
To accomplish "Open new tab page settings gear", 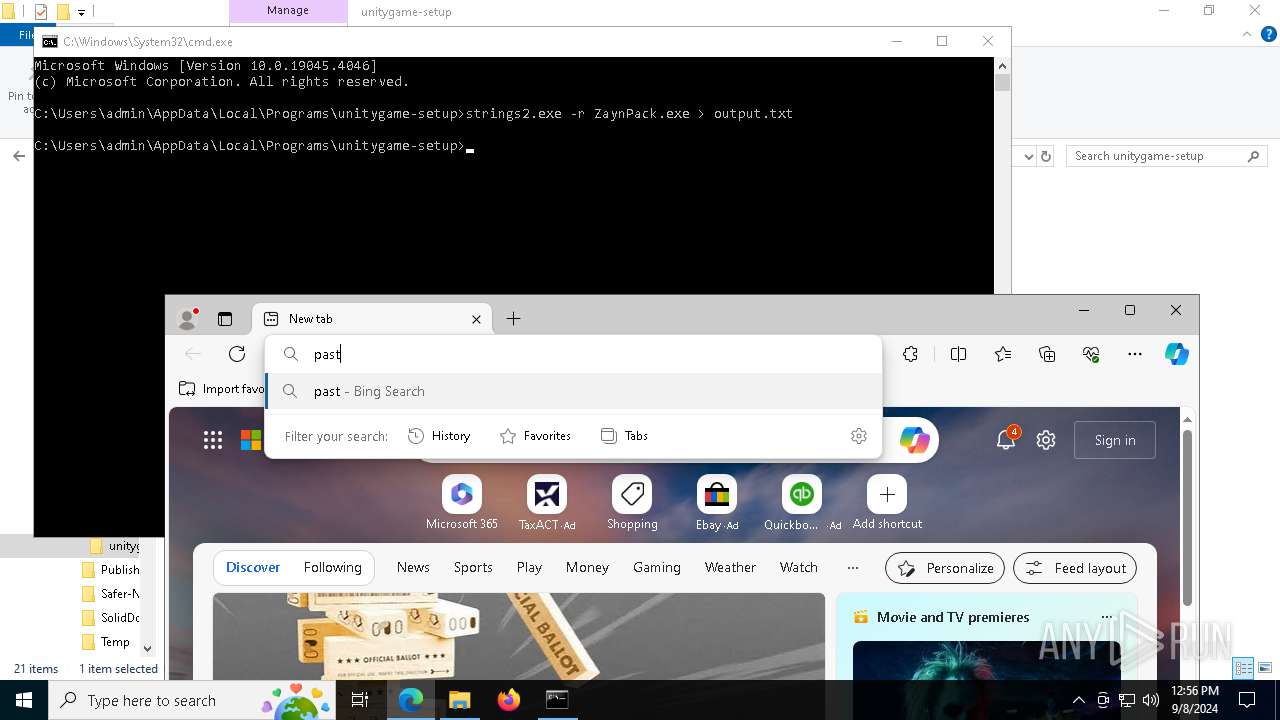I will pyautogui.click(x=1046, y=440).
